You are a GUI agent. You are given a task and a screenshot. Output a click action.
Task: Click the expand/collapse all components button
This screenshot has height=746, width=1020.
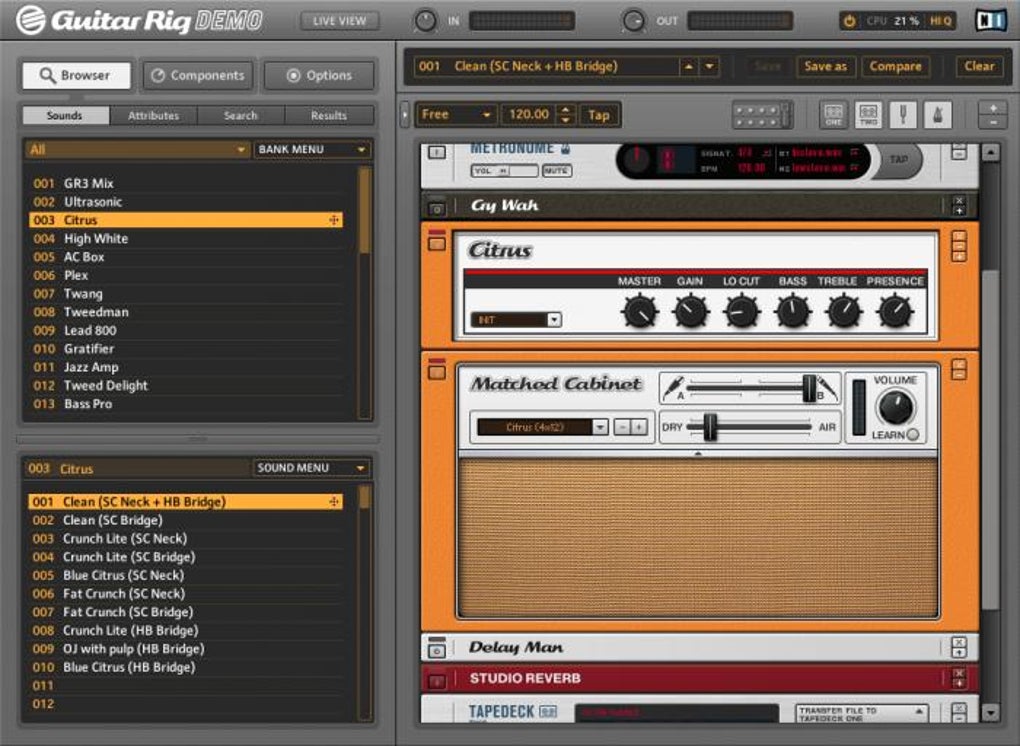point(993,115)
